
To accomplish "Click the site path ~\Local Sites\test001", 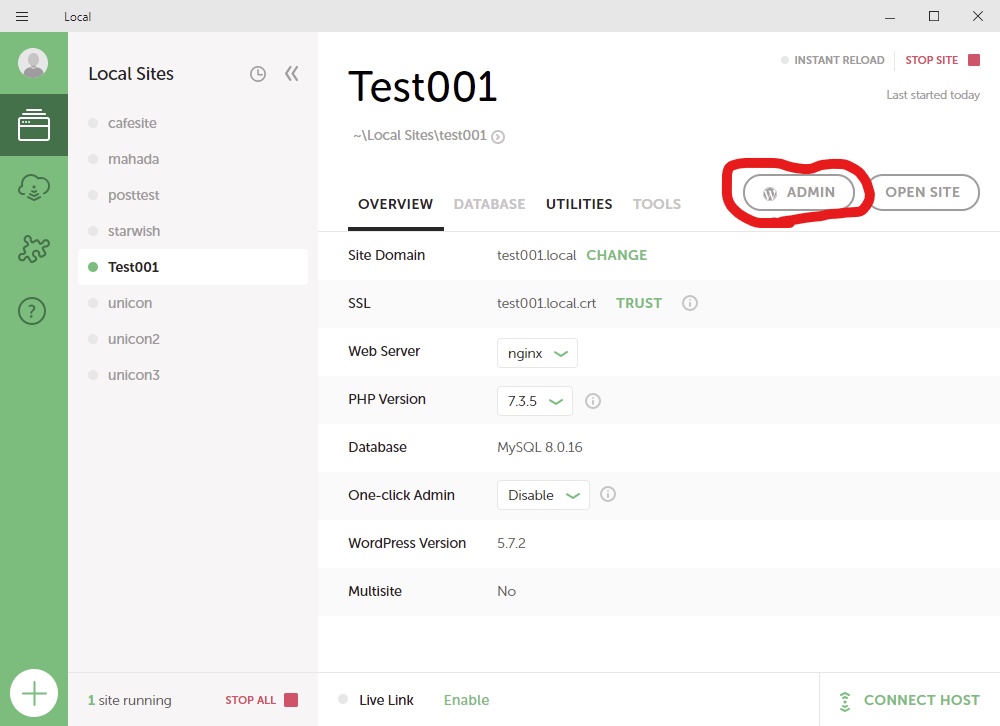I will (420, 135).
